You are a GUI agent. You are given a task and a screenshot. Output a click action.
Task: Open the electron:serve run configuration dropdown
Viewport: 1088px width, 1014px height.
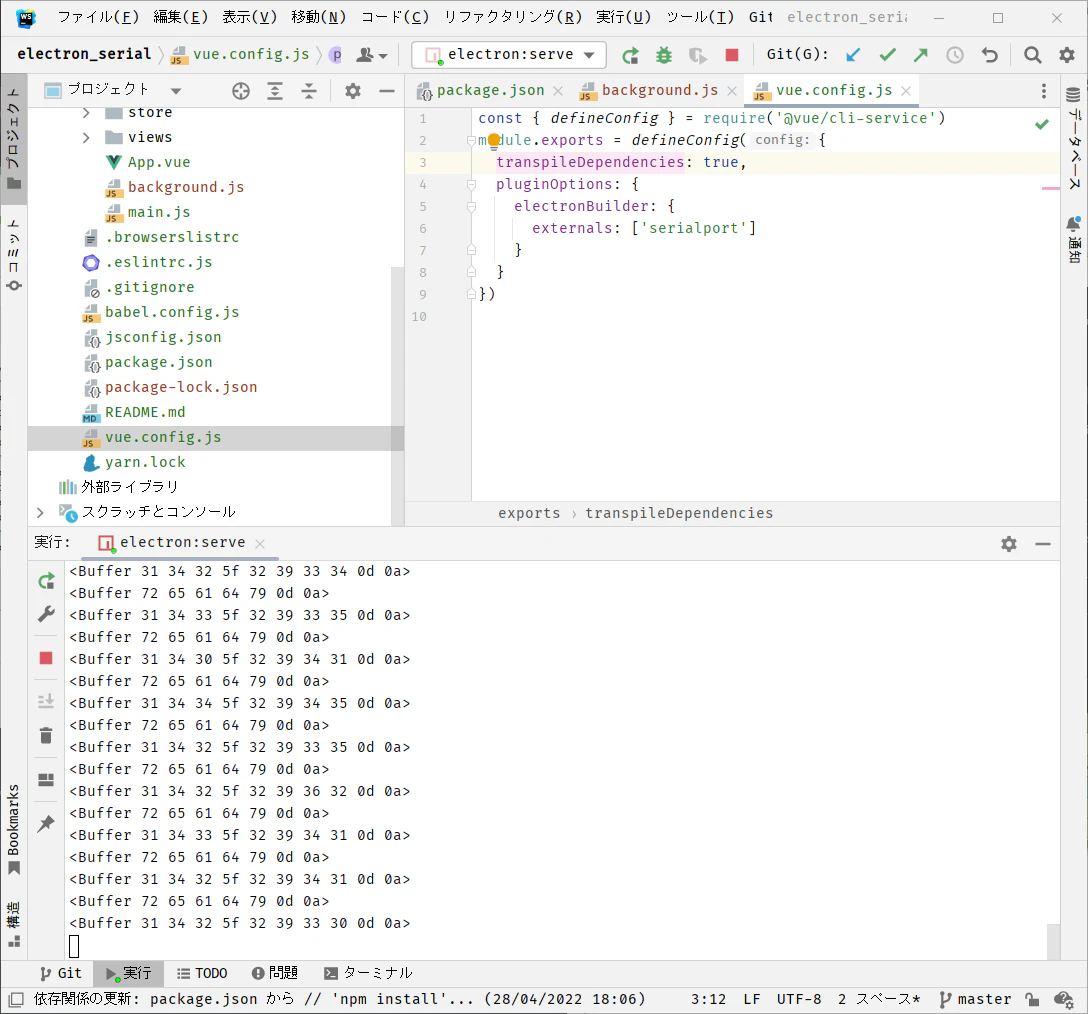509,55
